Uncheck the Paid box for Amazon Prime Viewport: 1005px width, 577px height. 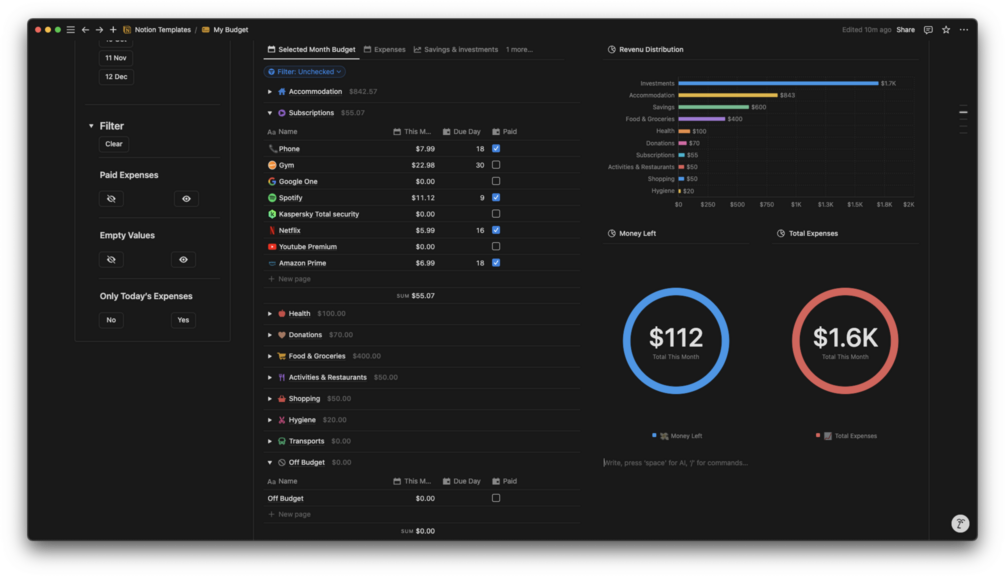(x=496, y=263)
